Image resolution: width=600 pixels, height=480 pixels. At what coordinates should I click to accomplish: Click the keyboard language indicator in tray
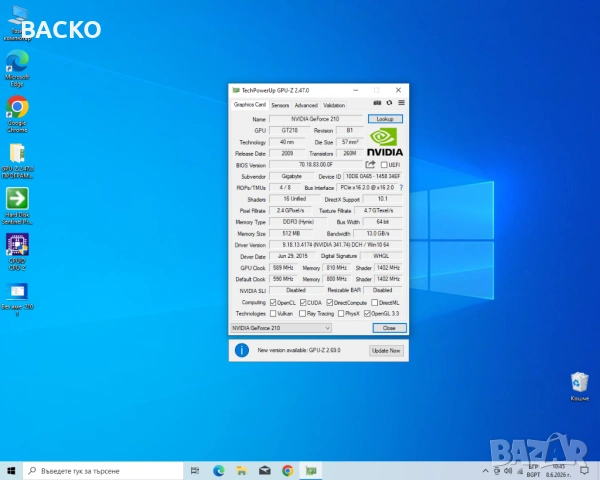pos(533,471)
